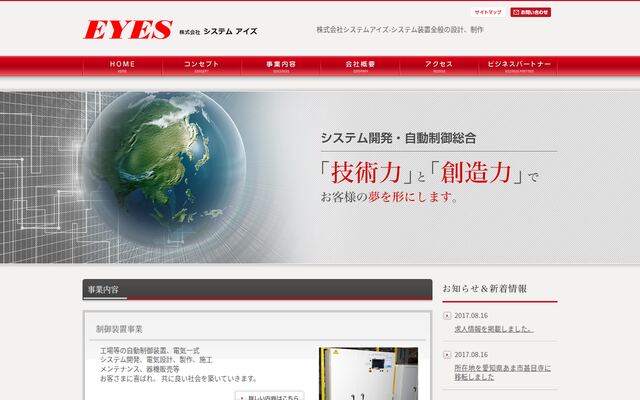The image size is (640, 400).
Task: Click the EYES company logo
Action: pyautogui.click(x=128, y=30)
